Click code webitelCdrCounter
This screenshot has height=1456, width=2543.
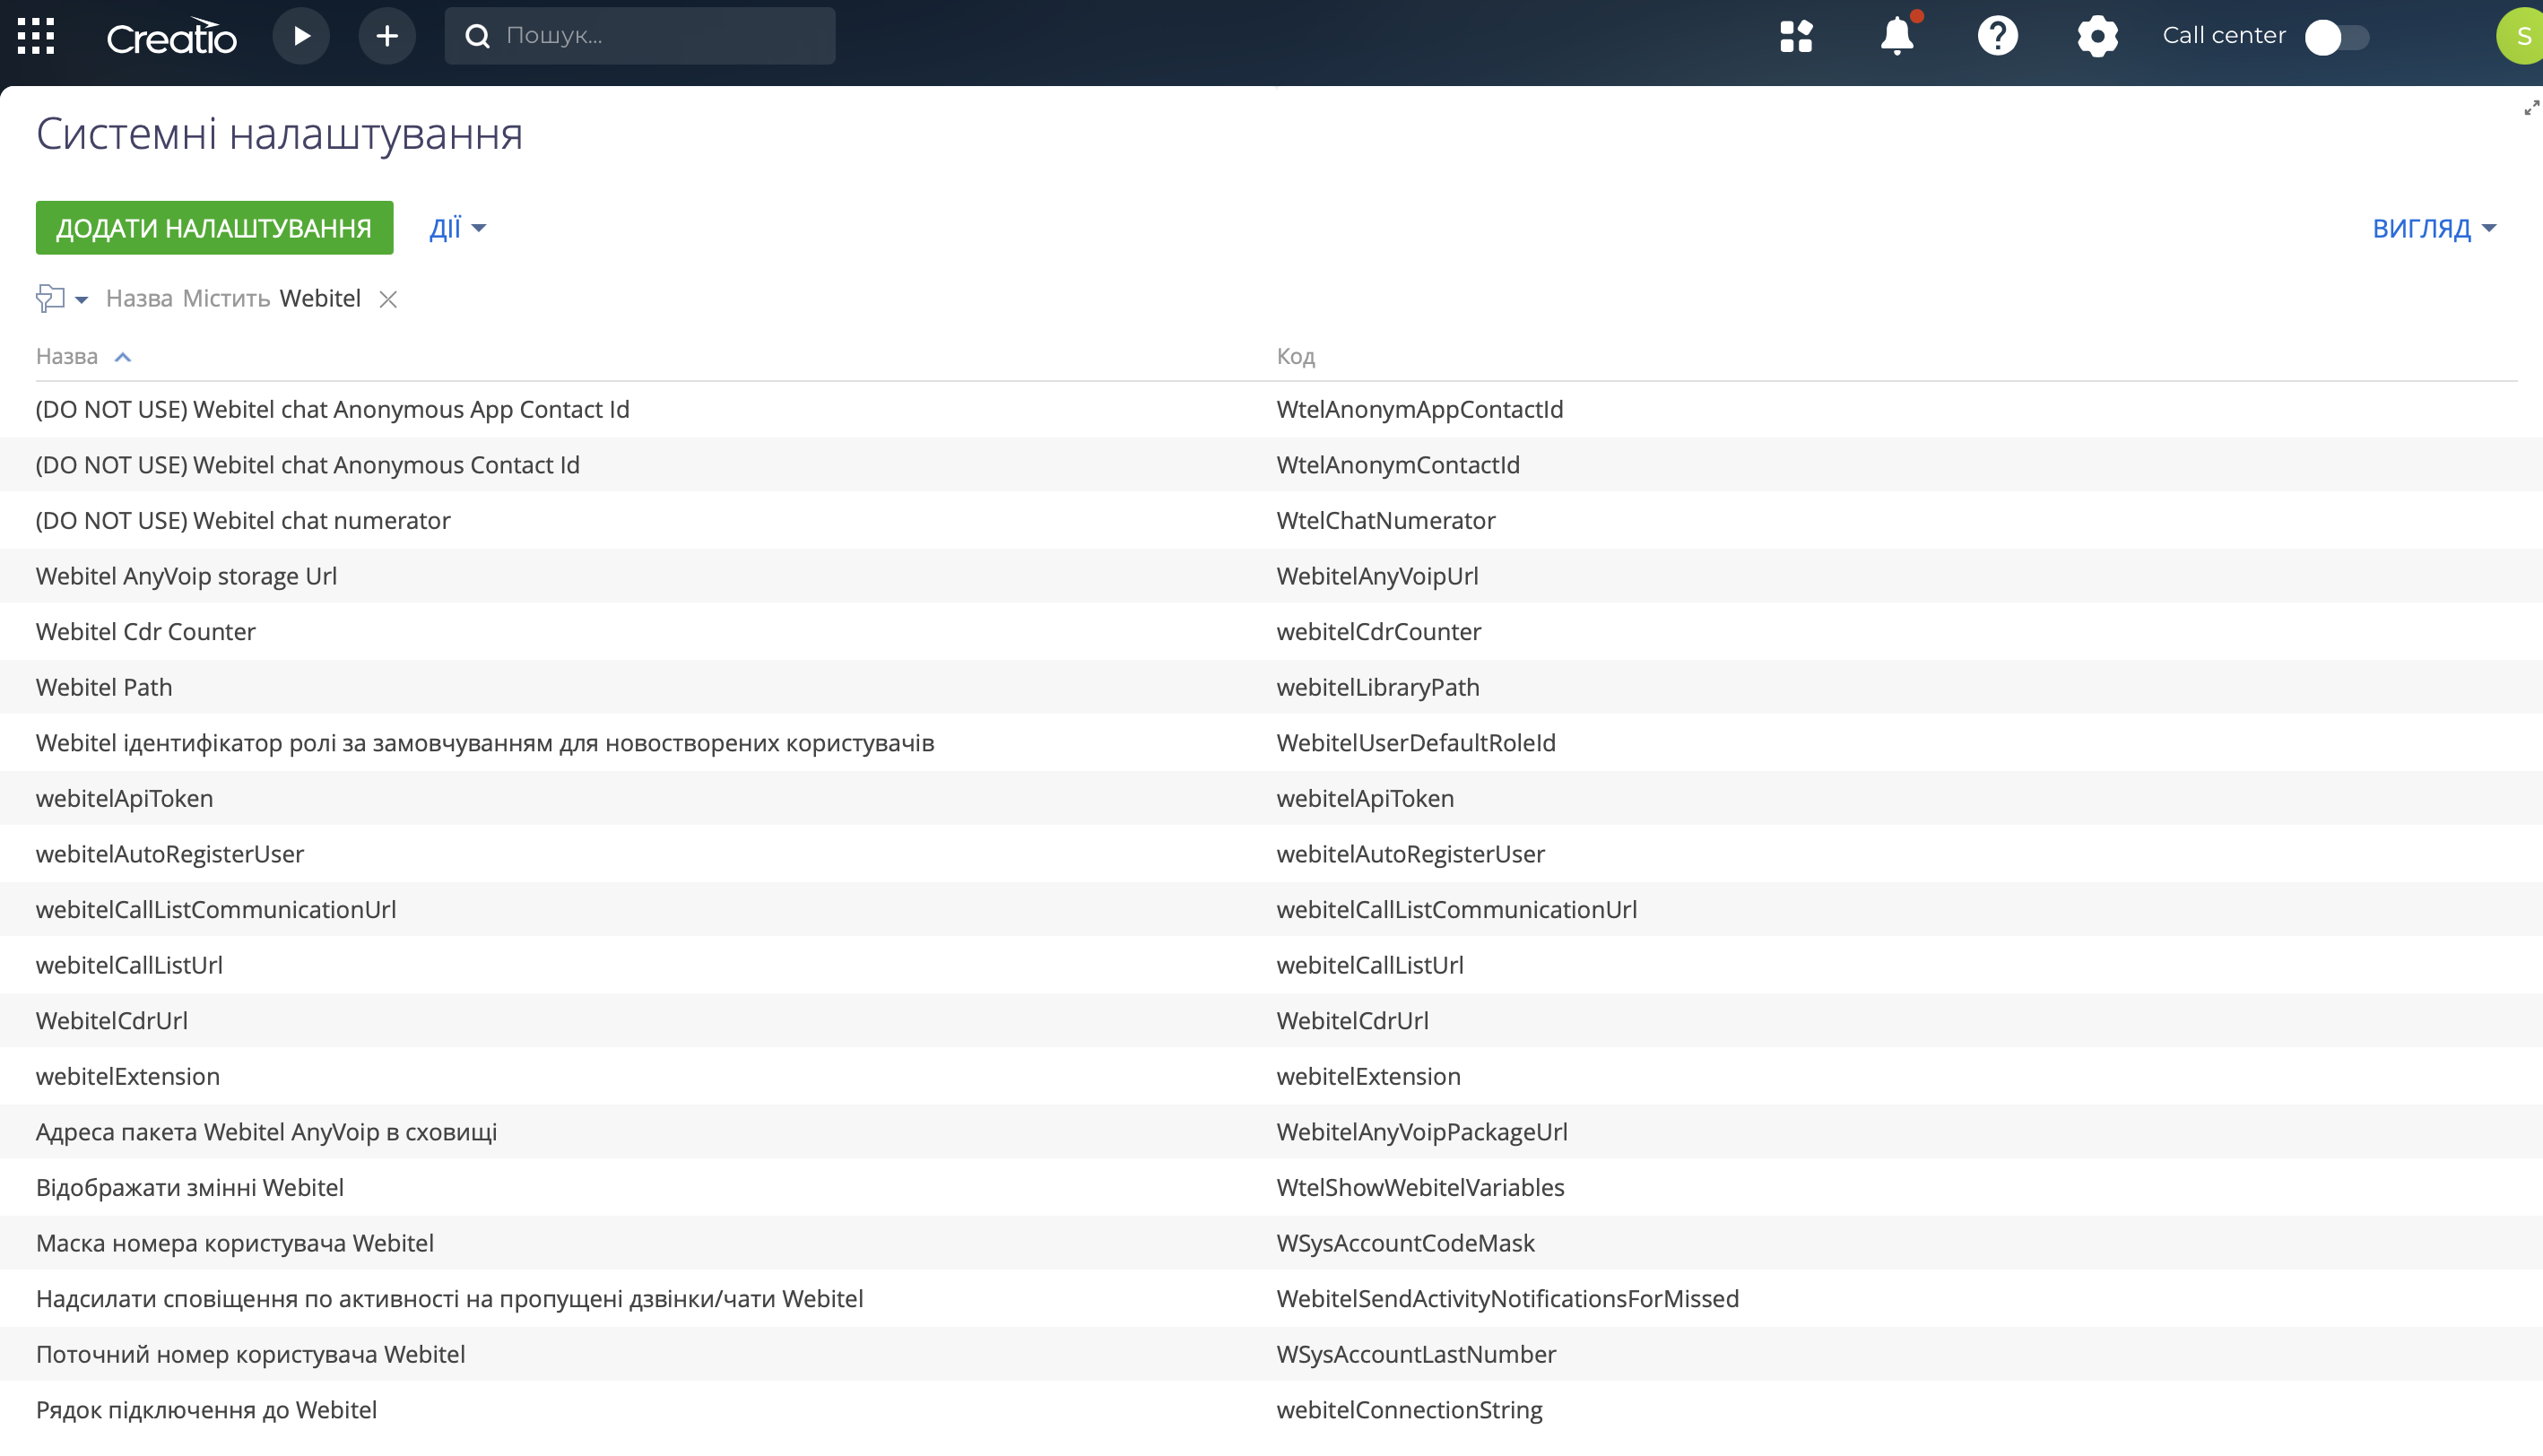coord(1378,631)
